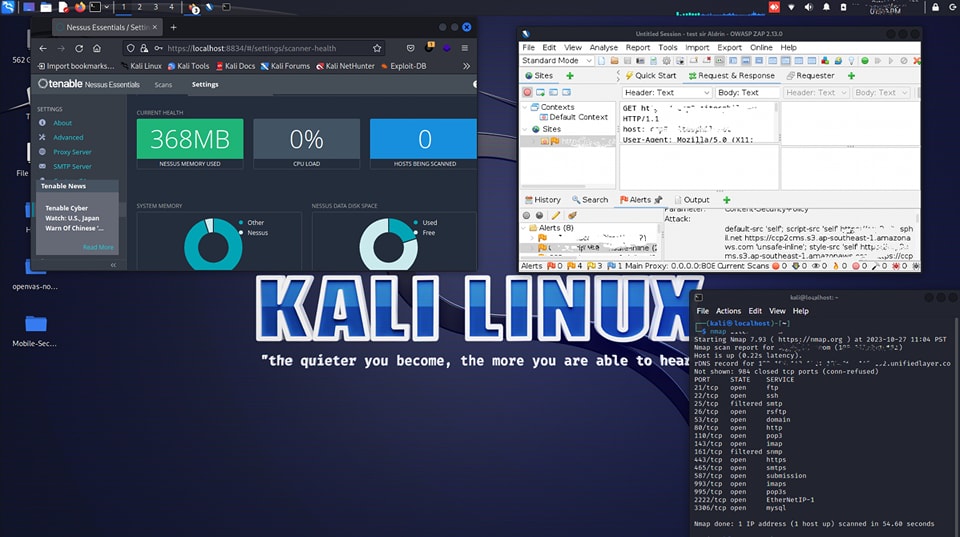This screenshot has height=537, width=960.
Task: Open ZAP Options gear icon
Action: coord(667,61)
